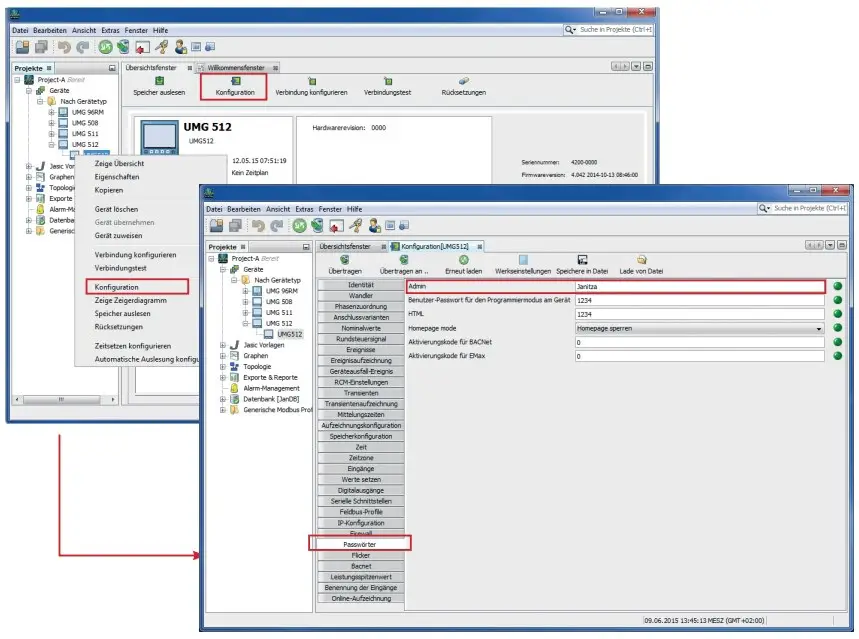Select UMG512 device in the front window tree
This screenshot has width=859, height=639.
pyautogui.click(x=289, y=334)
